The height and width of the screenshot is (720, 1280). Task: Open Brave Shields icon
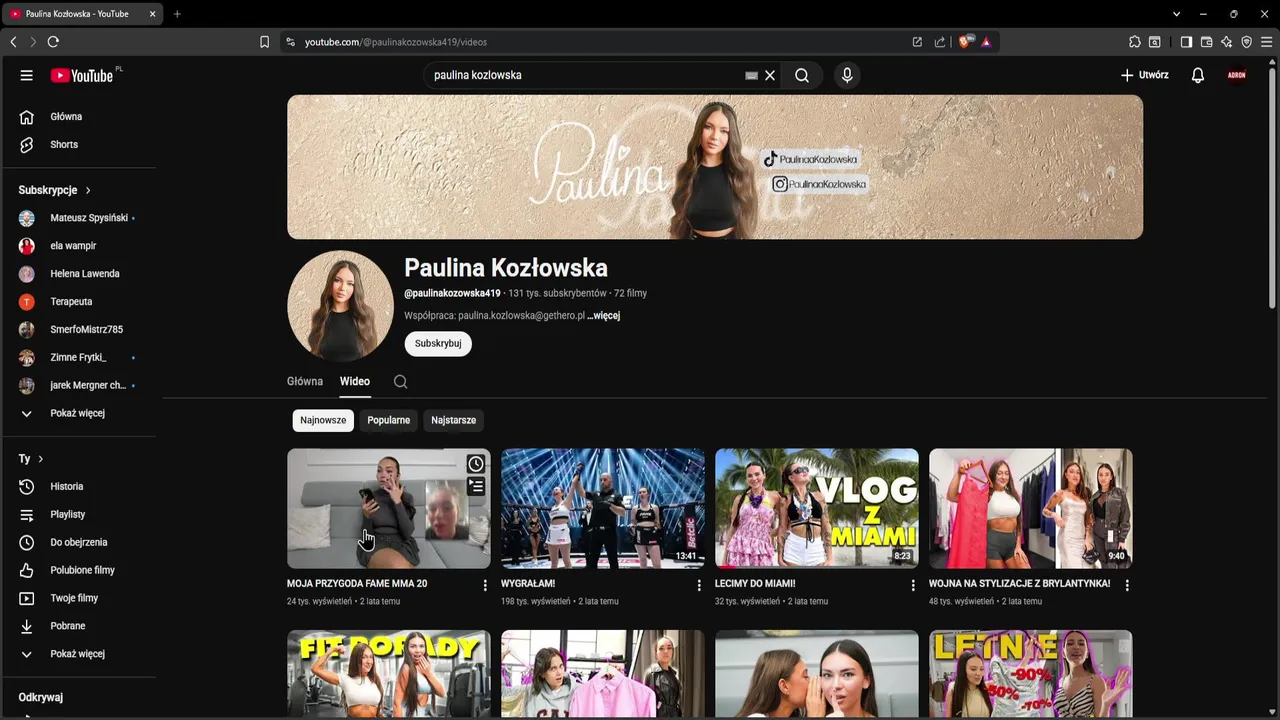(965, 42)
